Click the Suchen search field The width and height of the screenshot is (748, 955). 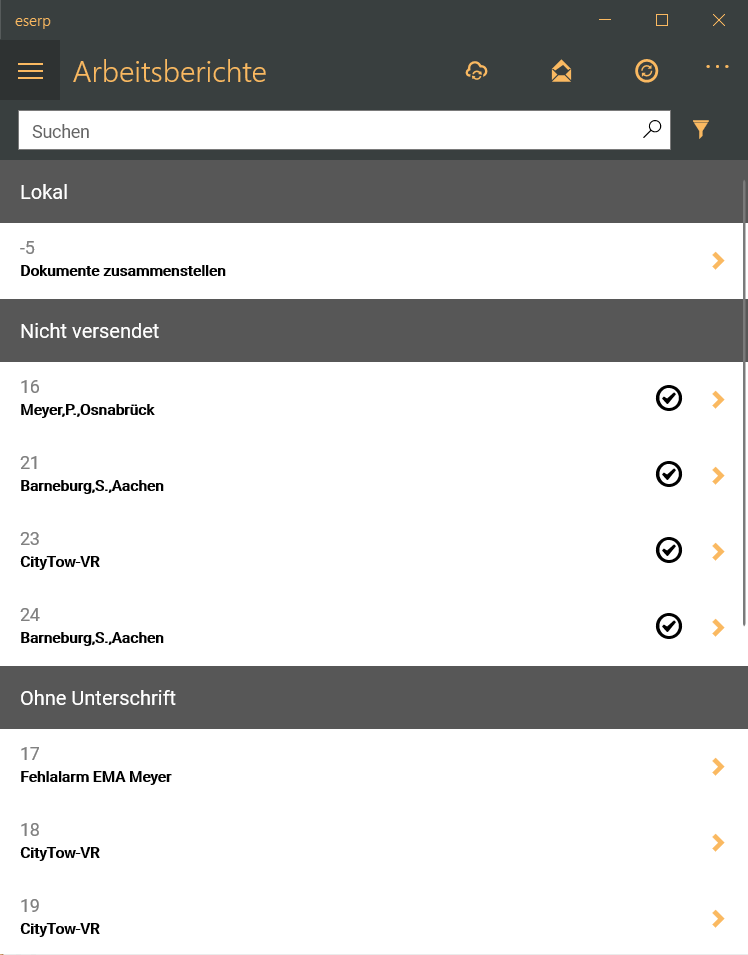[x=344, y=130]
